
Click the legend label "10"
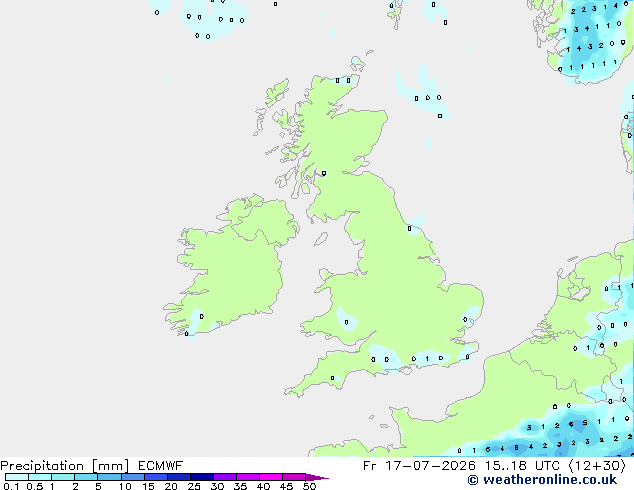pyautogui.click(x=125, y=486)
